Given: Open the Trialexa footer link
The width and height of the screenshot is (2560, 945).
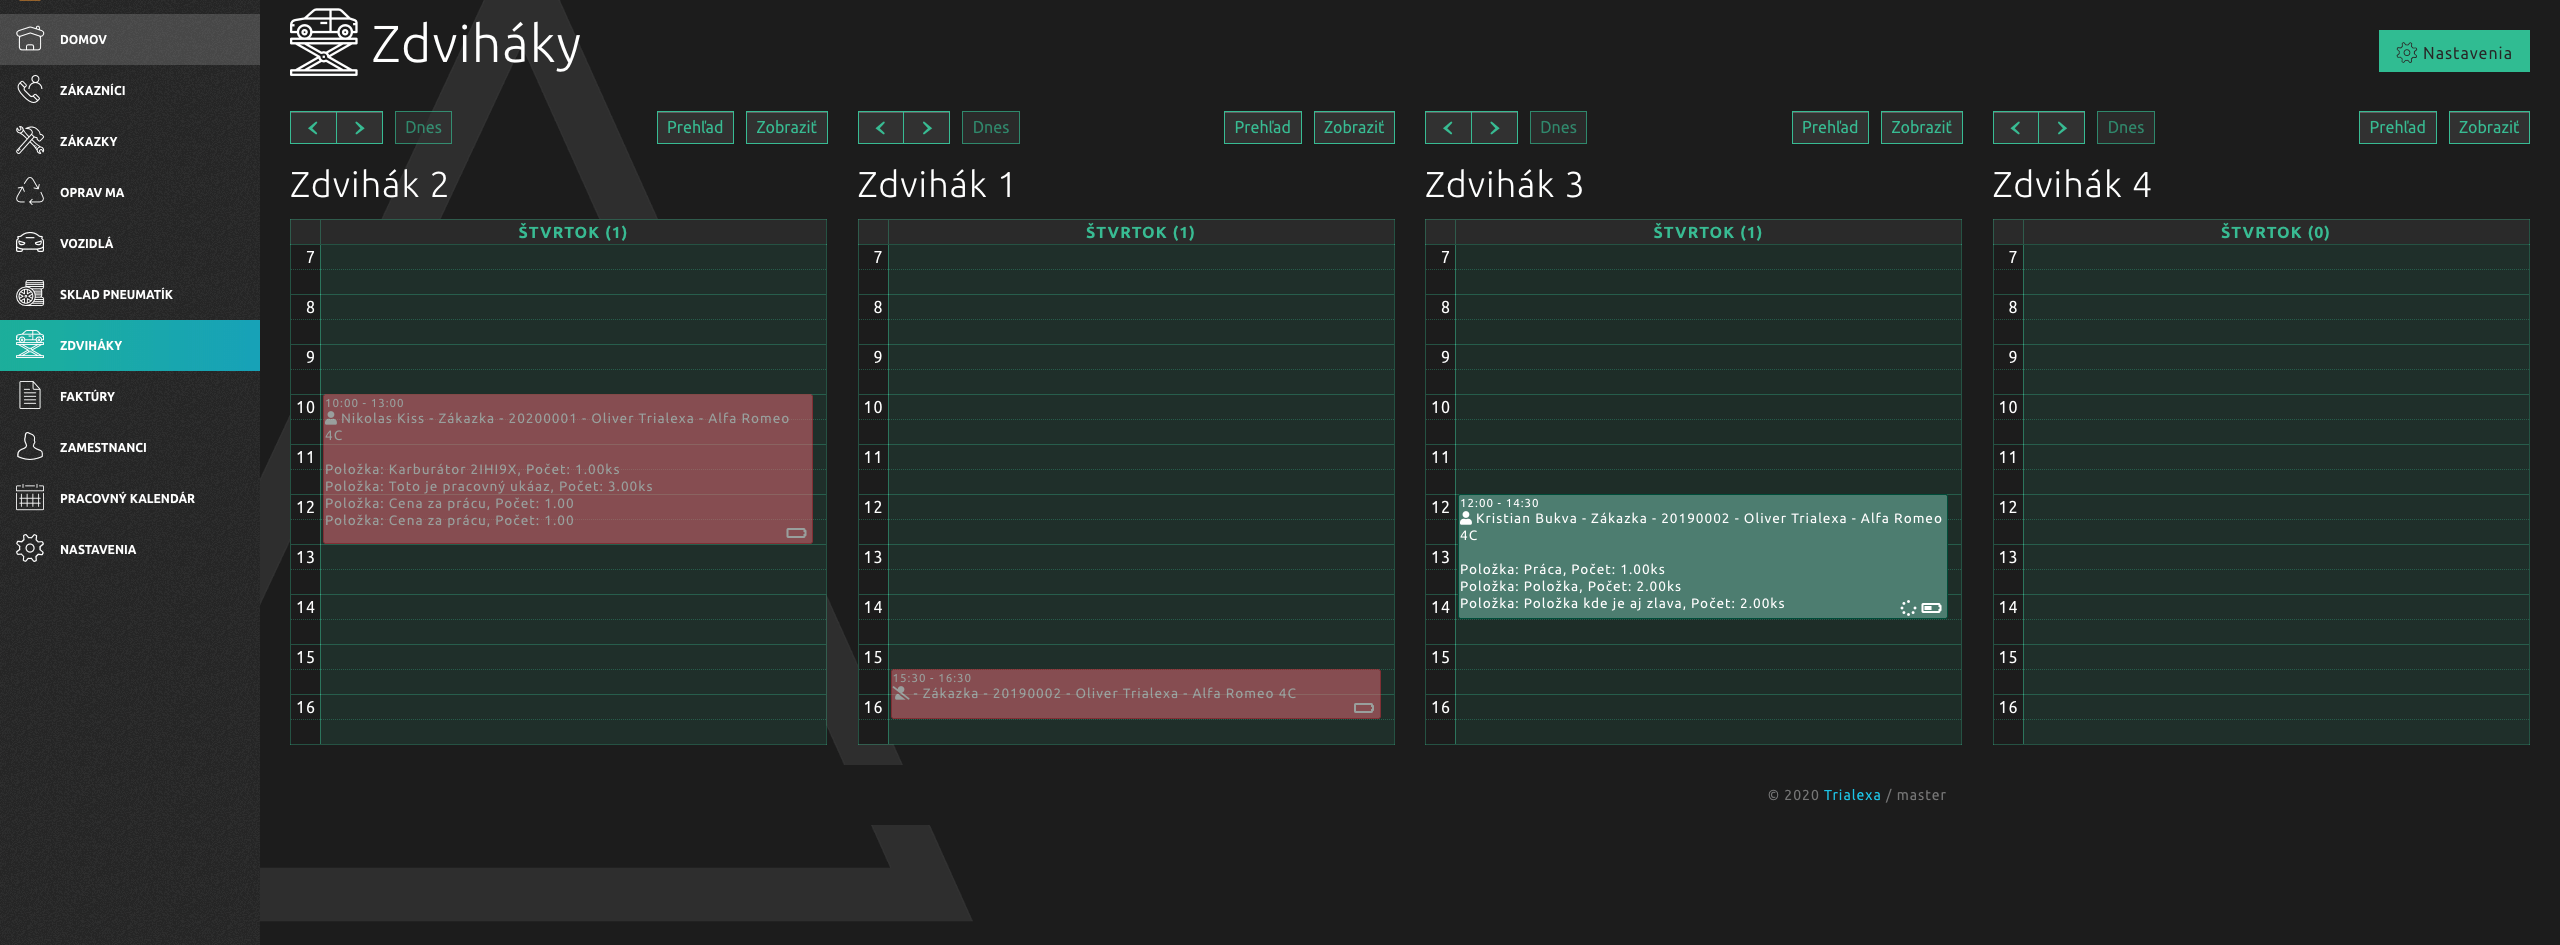Looking at the screenshot, I should 1851,795.
